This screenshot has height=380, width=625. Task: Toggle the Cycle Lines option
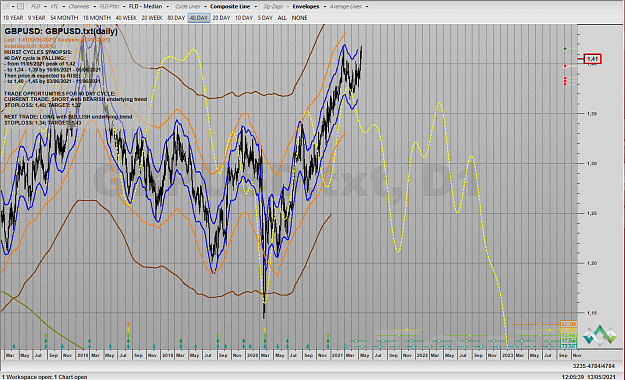(x=188, y=6)
